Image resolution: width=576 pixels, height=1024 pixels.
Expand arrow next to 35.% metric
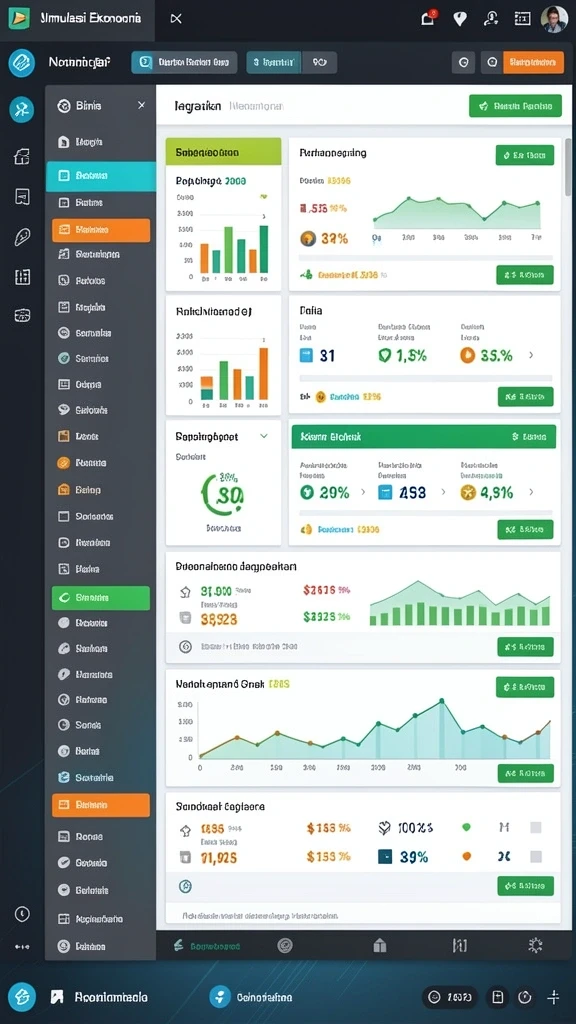(531, 355)
